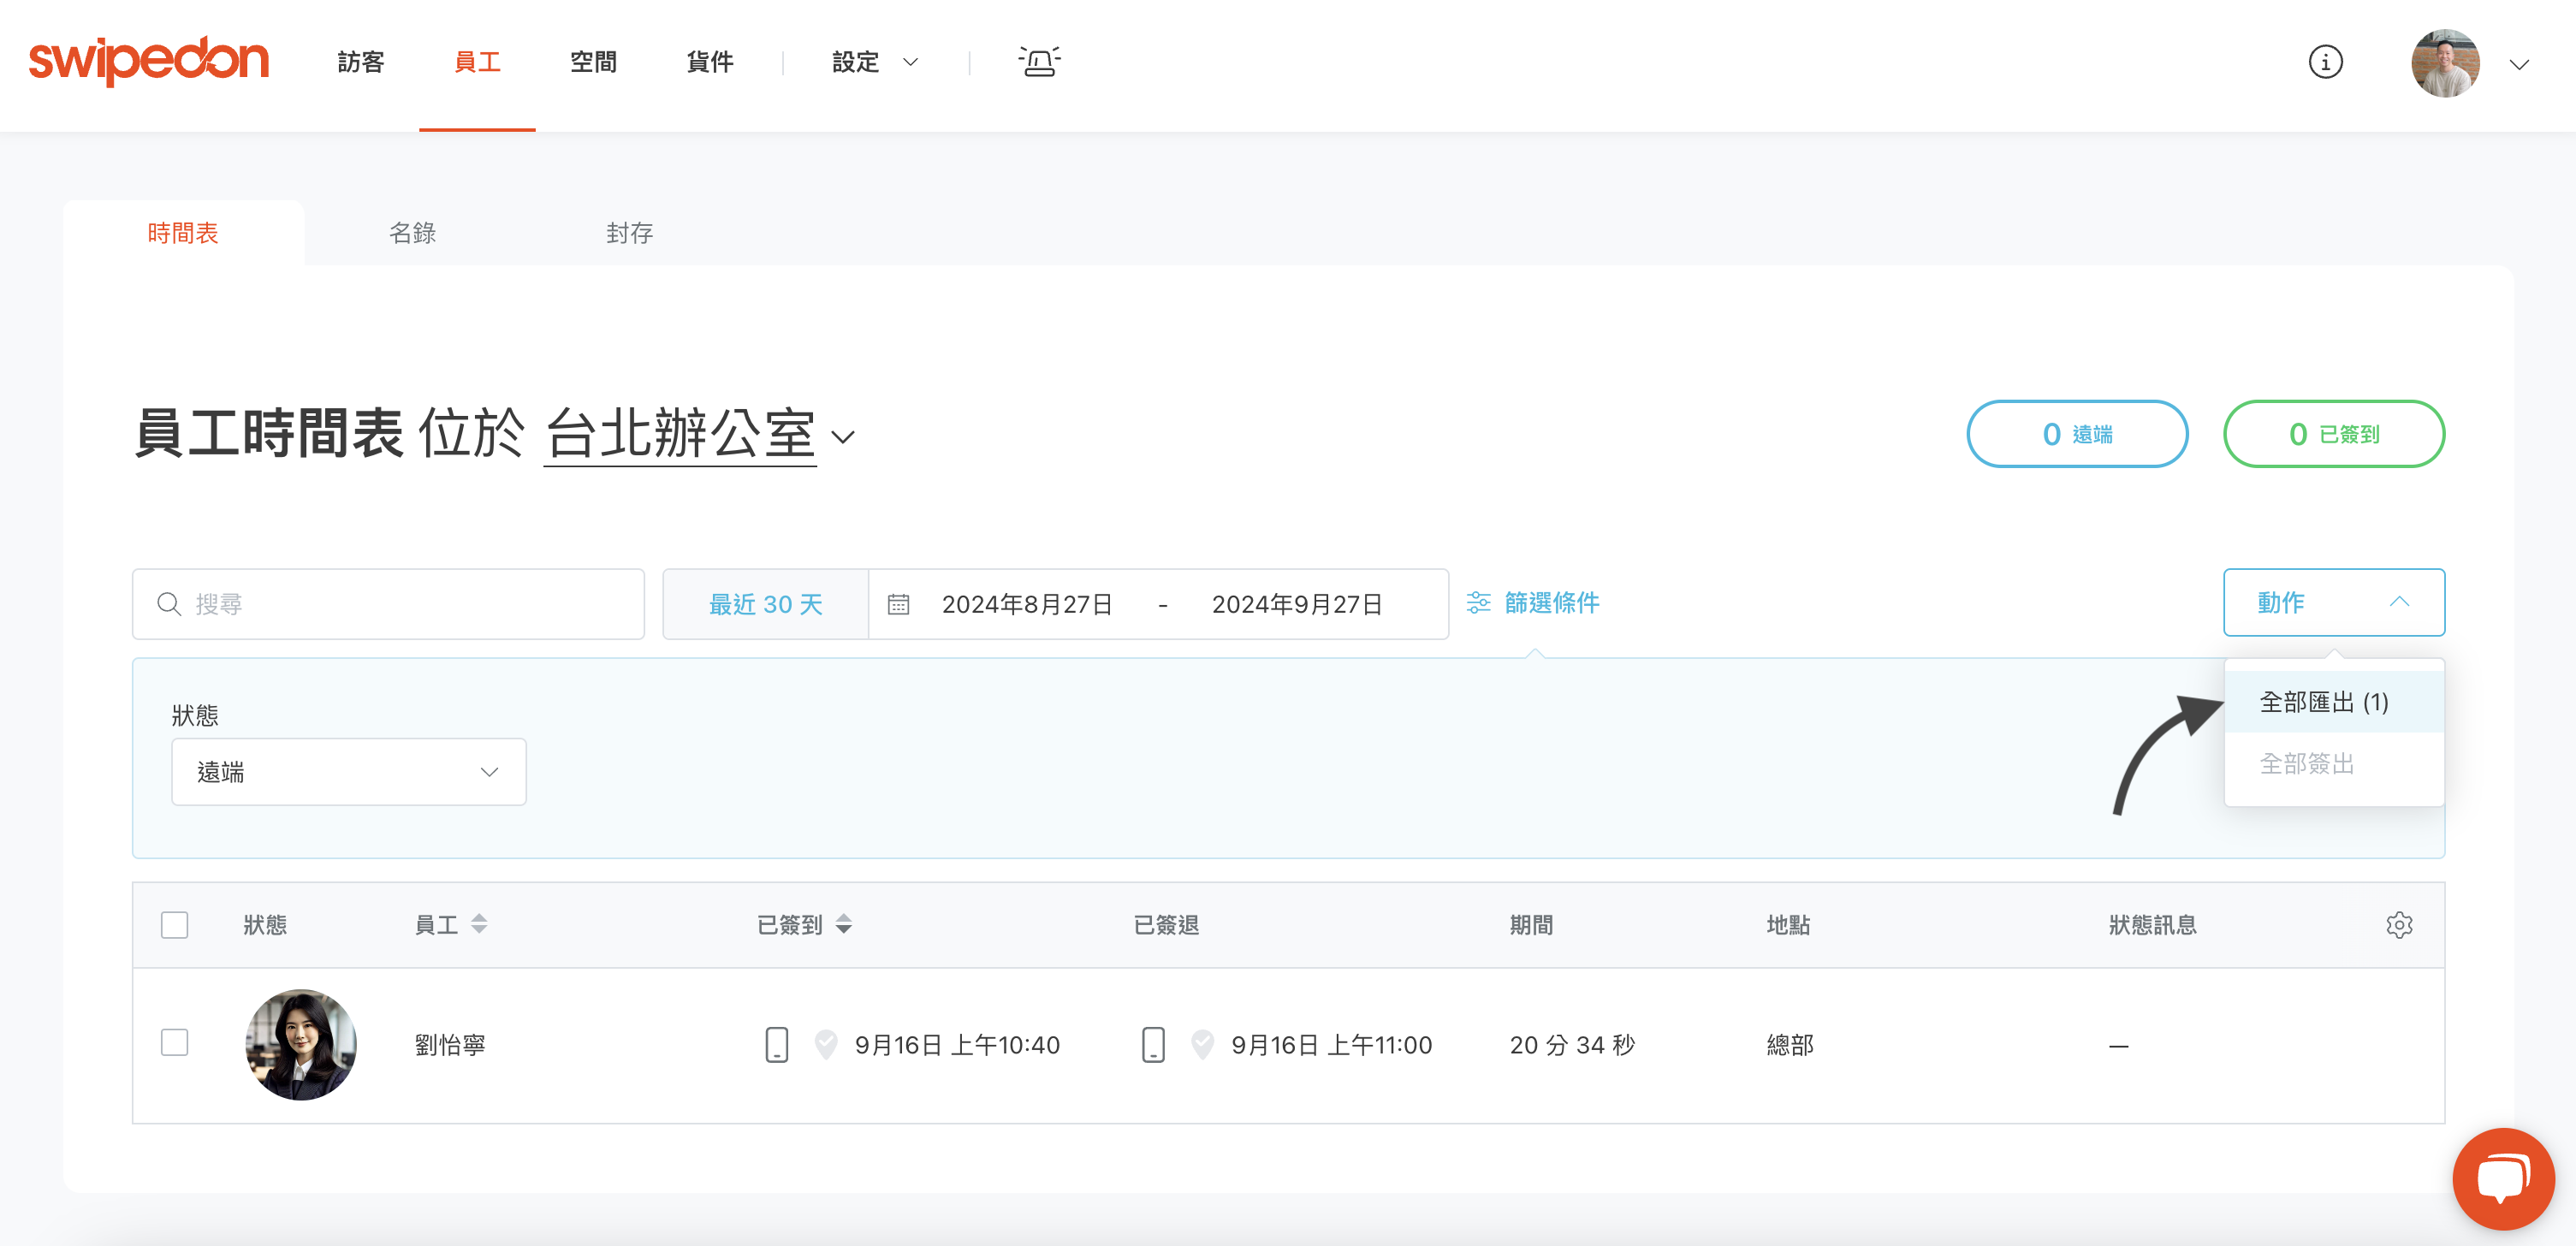Open the 空間 navigation item
Screen dimensions: 2576x1246
click(x=594, y=62)
